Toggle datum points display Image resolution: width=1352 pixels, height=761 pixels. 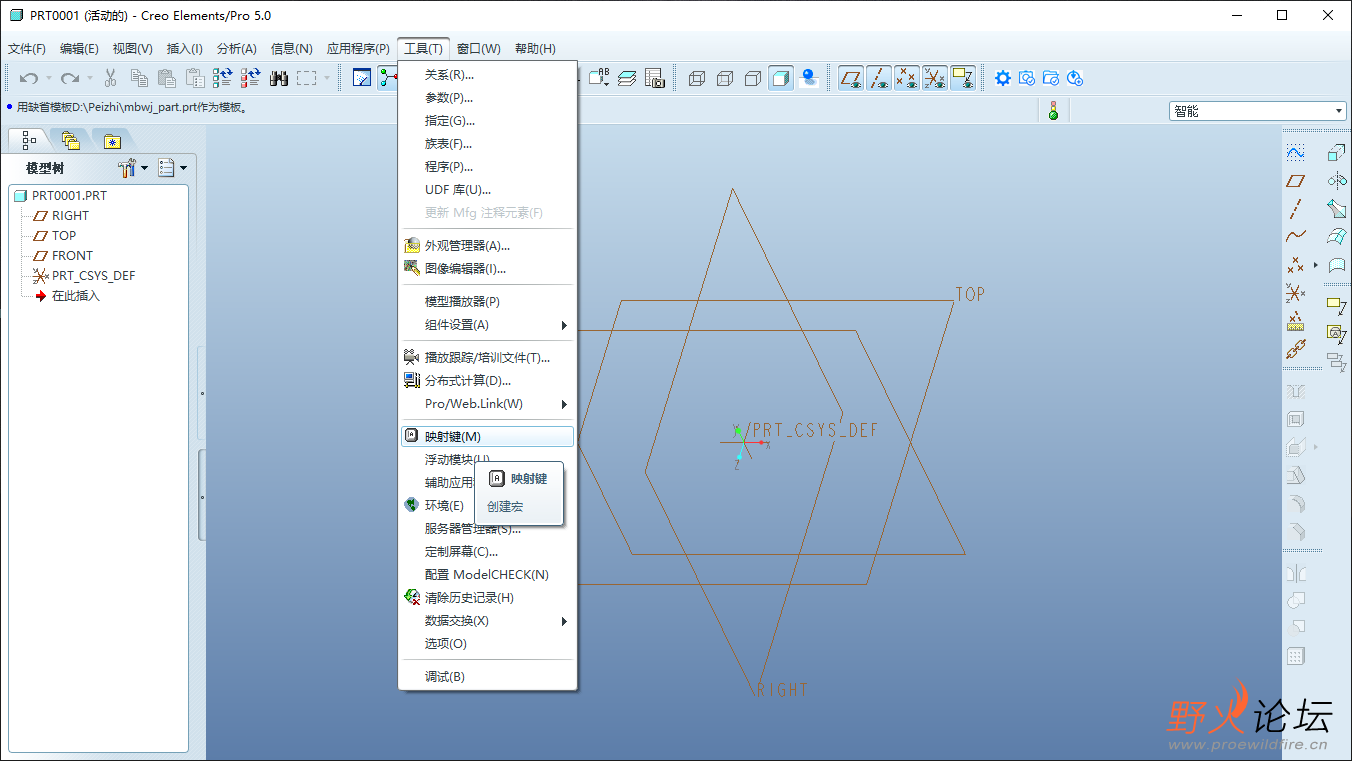click(907, 78)
